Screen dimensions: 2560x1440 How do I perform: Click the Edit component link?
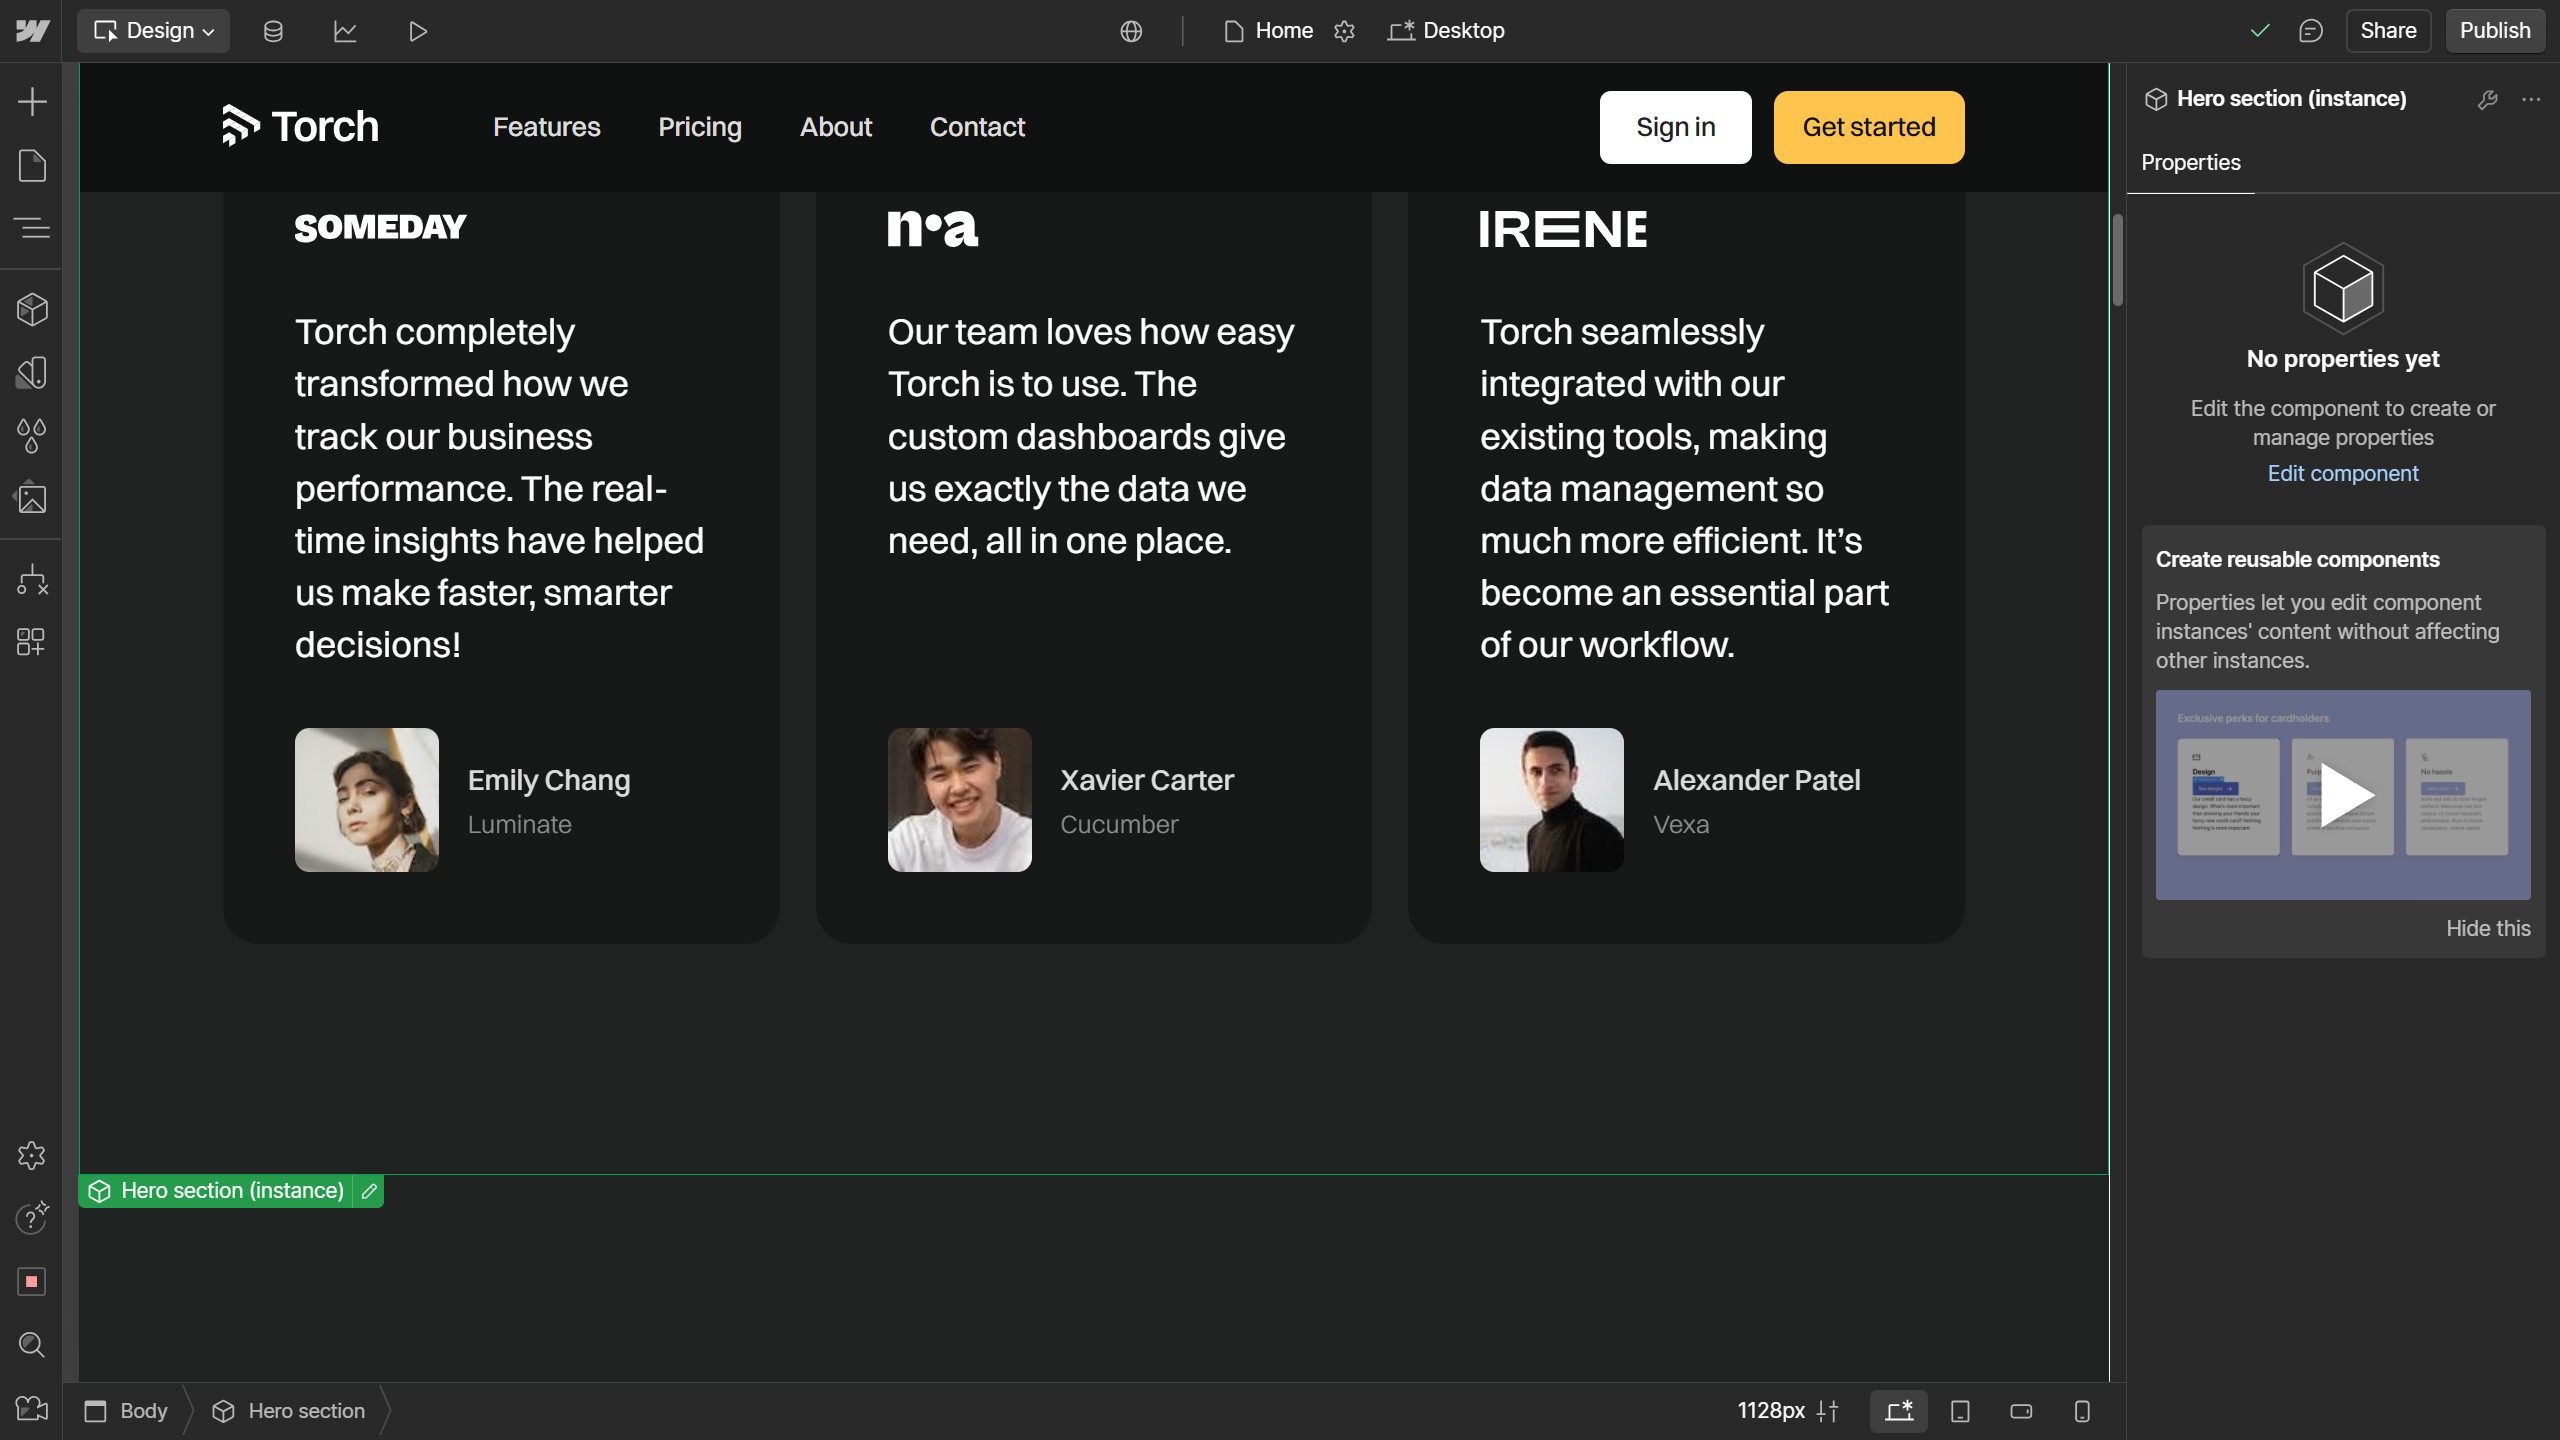(2342, 473)
